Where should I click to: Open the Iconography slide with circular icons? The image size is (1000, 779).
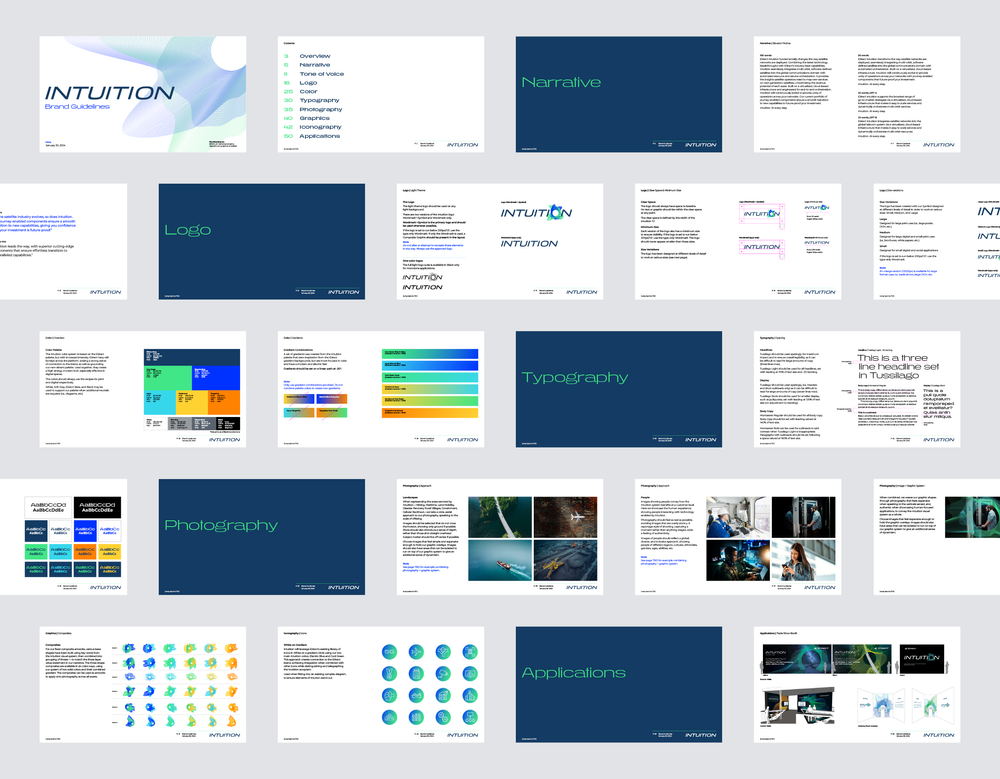pyautogui.click(x=381, y=684)
